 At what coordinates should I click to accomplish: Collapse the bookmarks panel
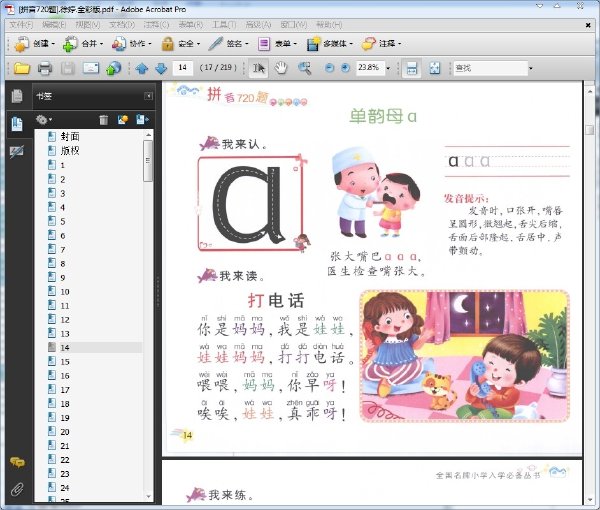(x=148, y=96)
